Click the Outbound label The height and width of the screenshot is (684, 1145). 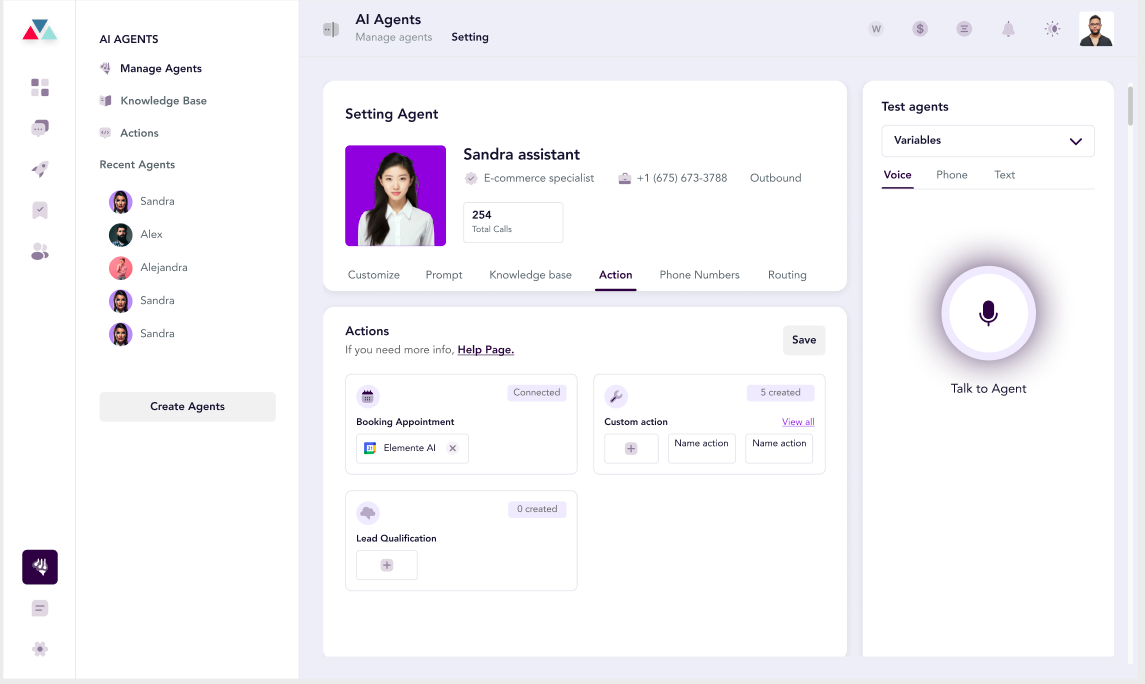(776, 178)
